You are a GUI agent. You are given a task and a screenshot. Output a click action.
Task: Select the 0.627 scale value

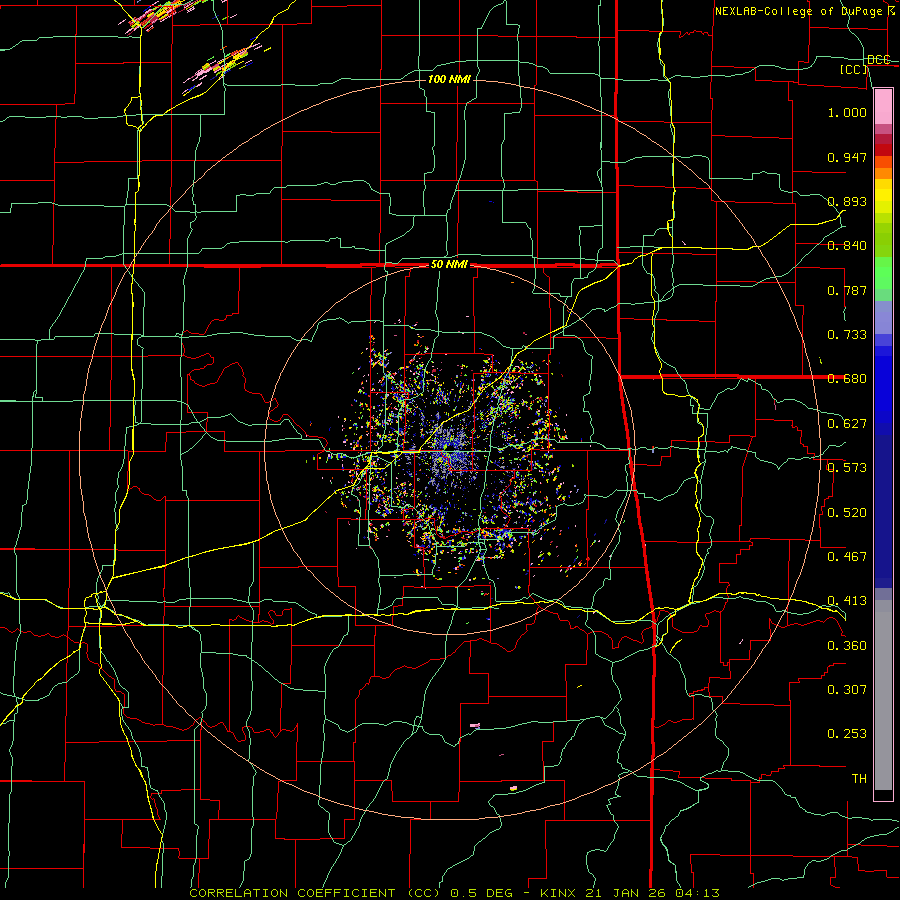847,424
